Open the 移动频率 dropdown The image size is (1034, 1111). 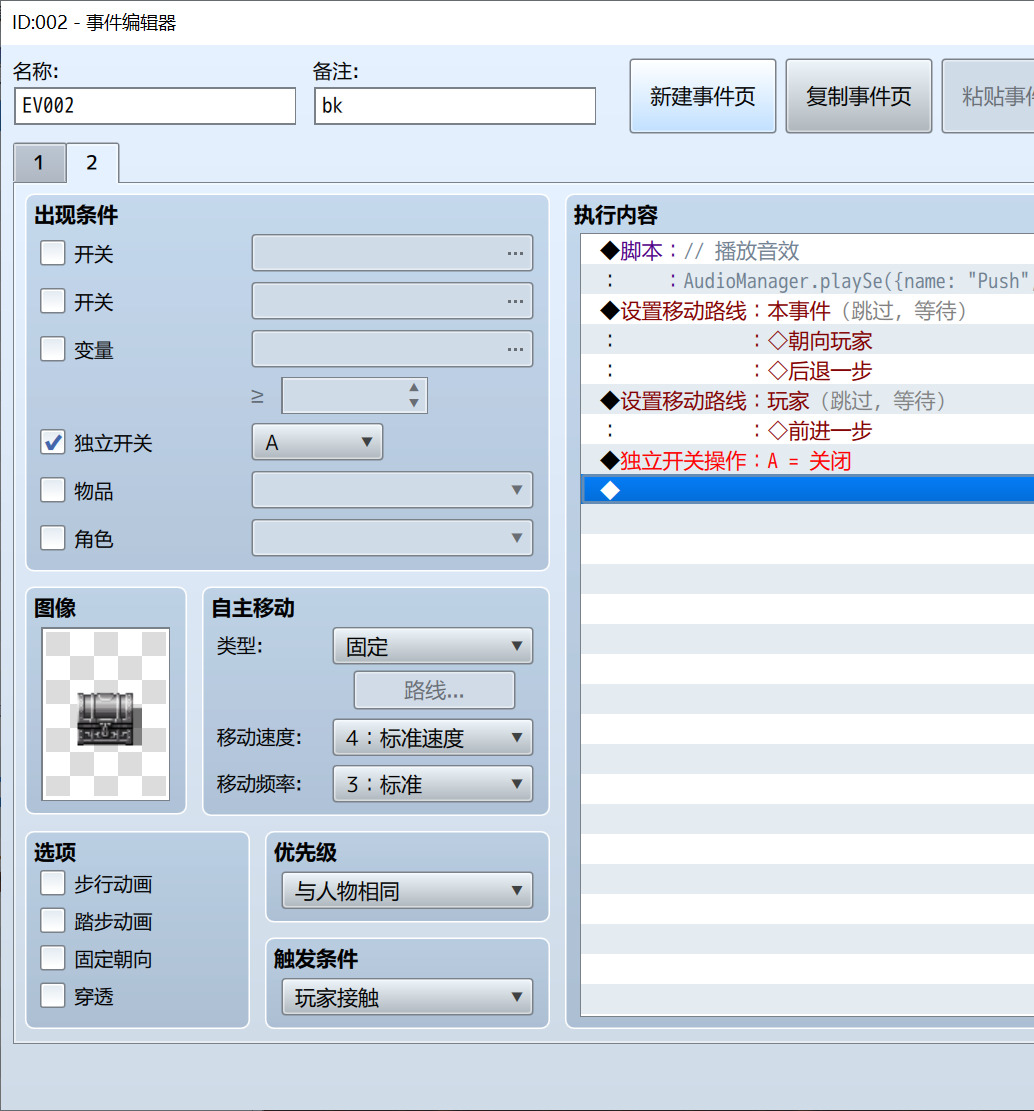coord(433,784)
